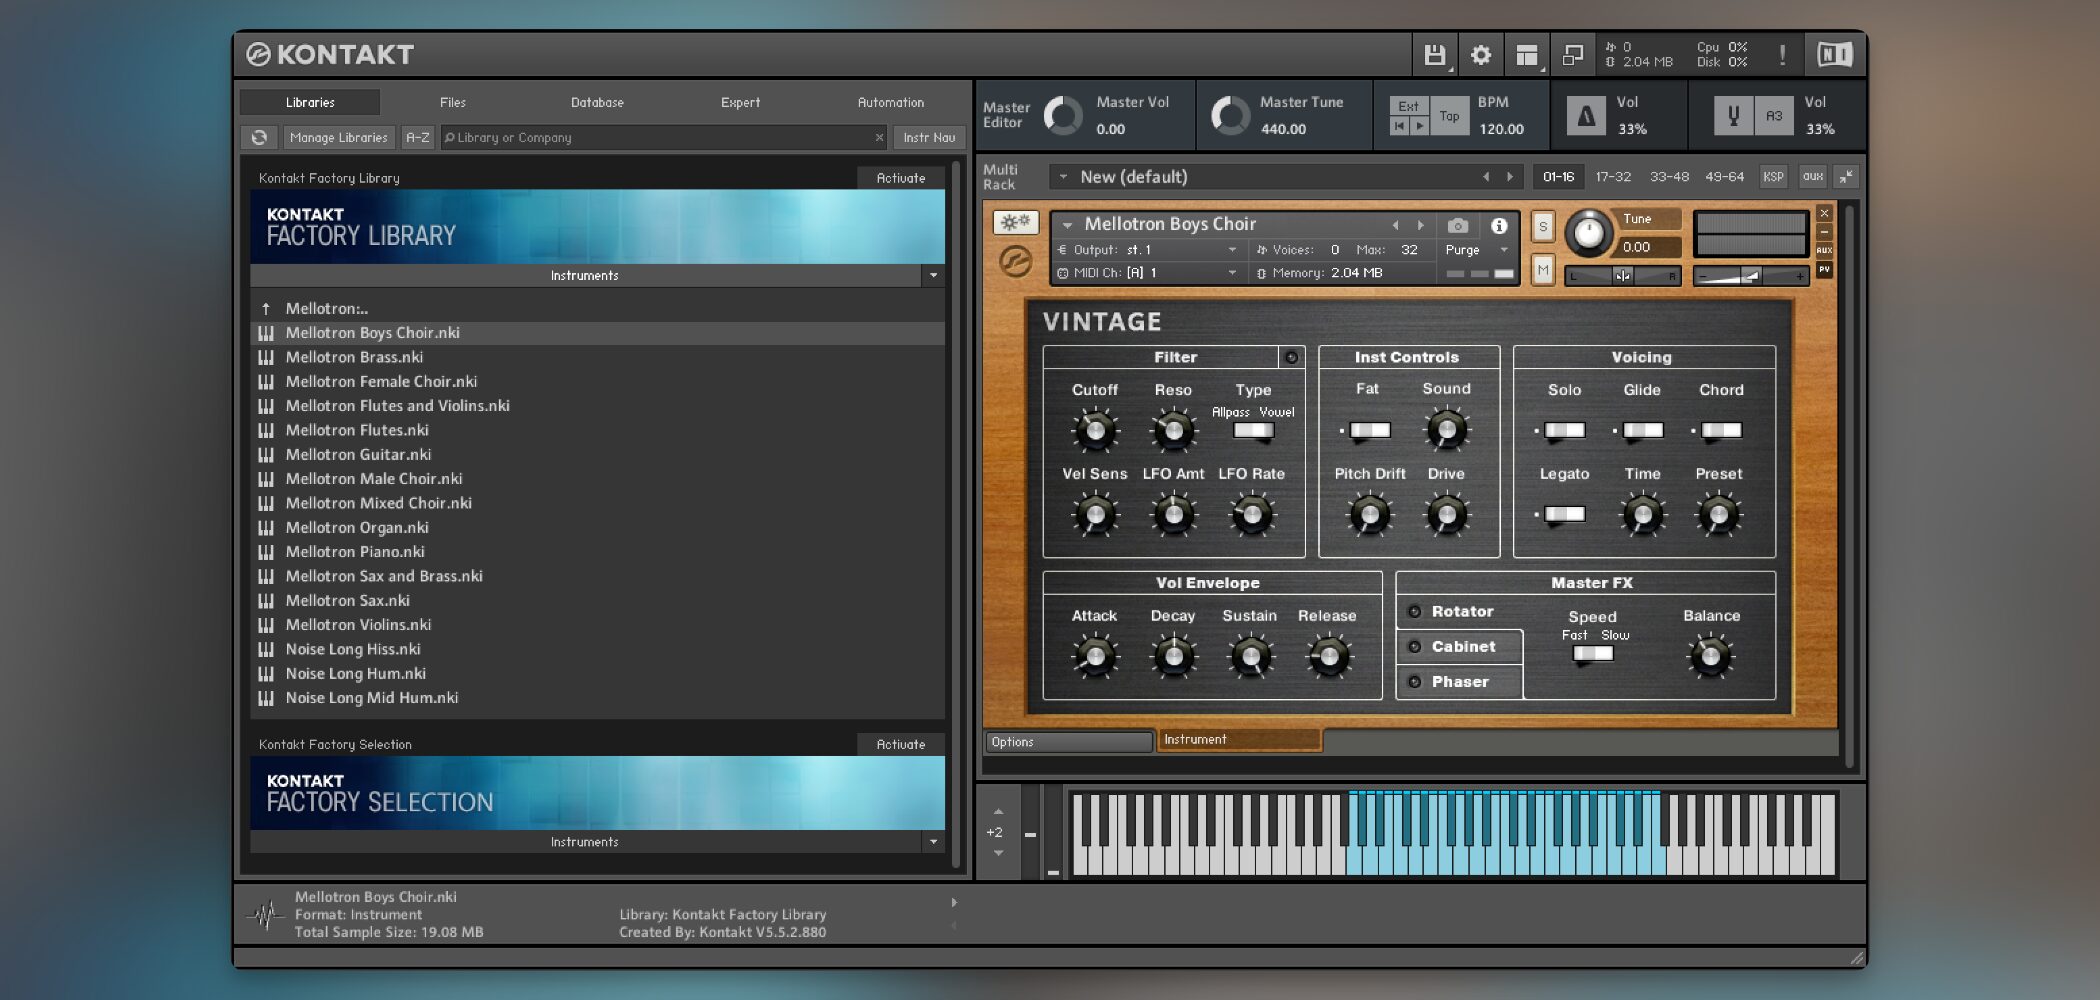The width and height of the screenshot is (2100, 1000).
Task: Click the save floppy disk icon
Action: 1435,55
